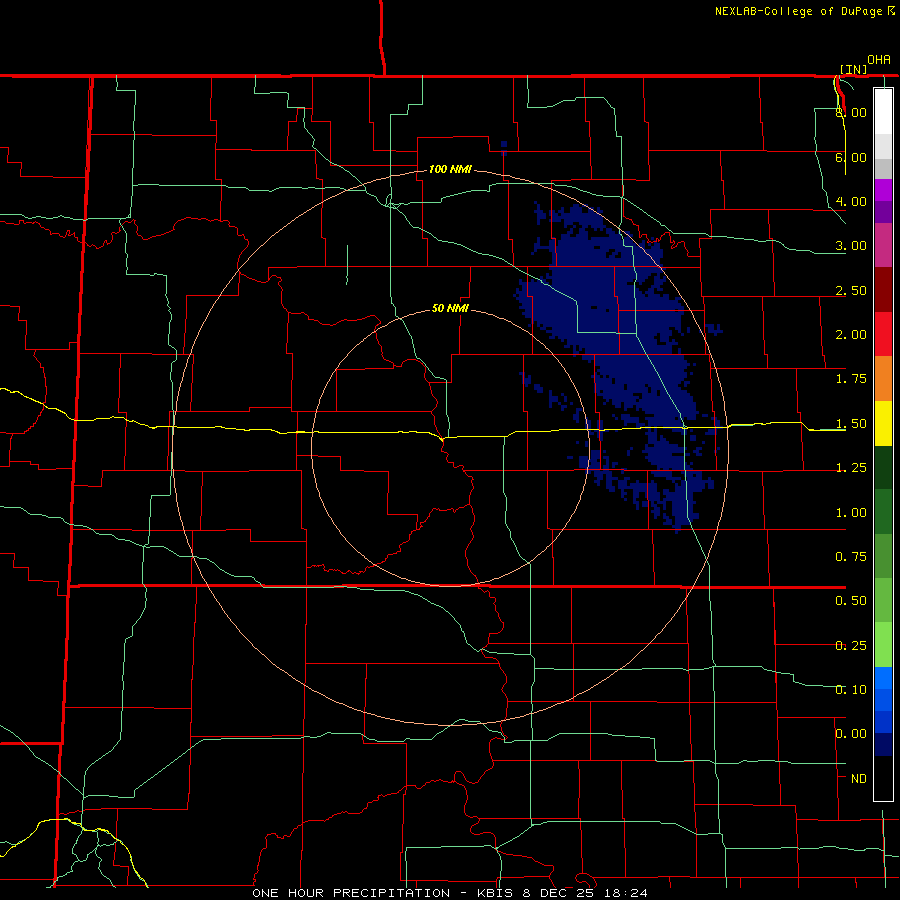Pick the black ND swatch in the legend
Image resolution: width=900 pixels, height=900 pixels.
pos(883,778)
